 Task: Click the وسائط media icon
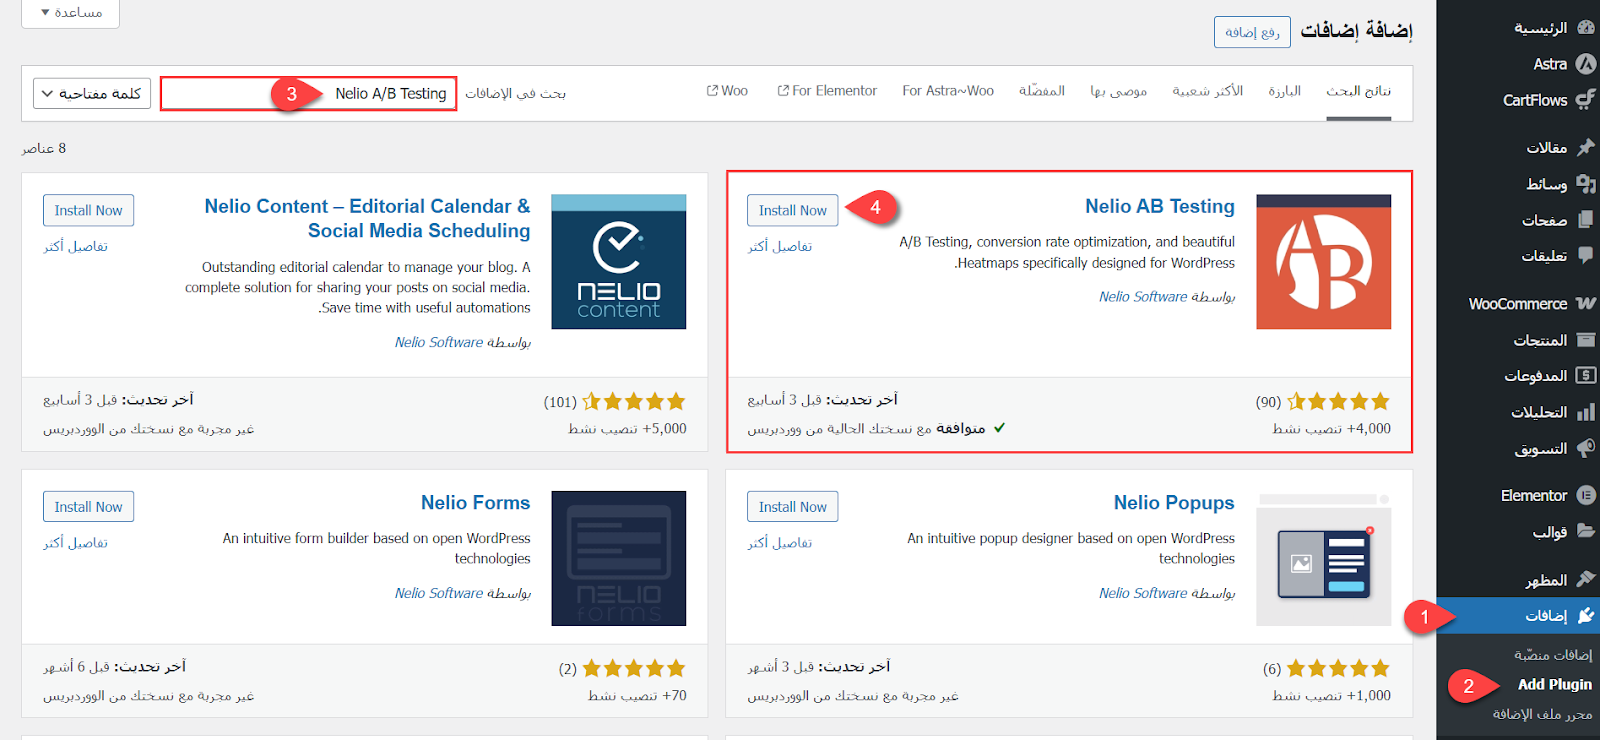coord(1585,183)
